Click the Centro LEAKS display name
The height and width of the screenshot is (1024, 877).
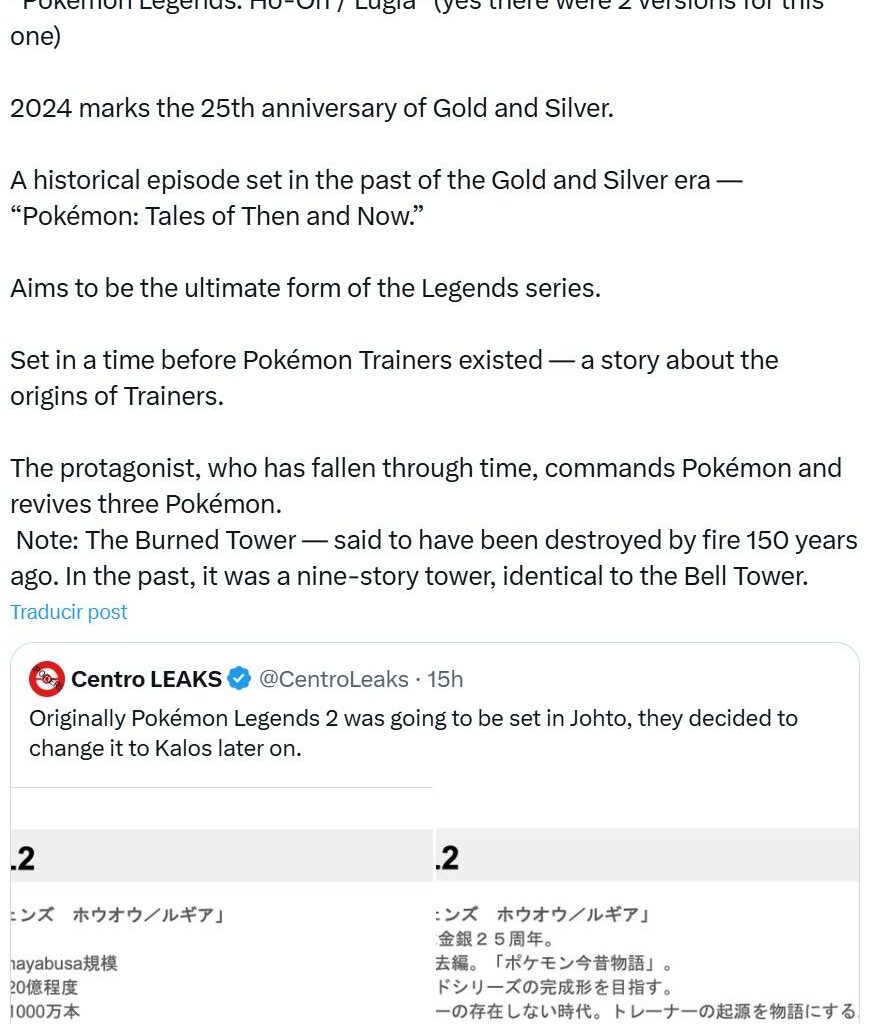pos(146,679)
